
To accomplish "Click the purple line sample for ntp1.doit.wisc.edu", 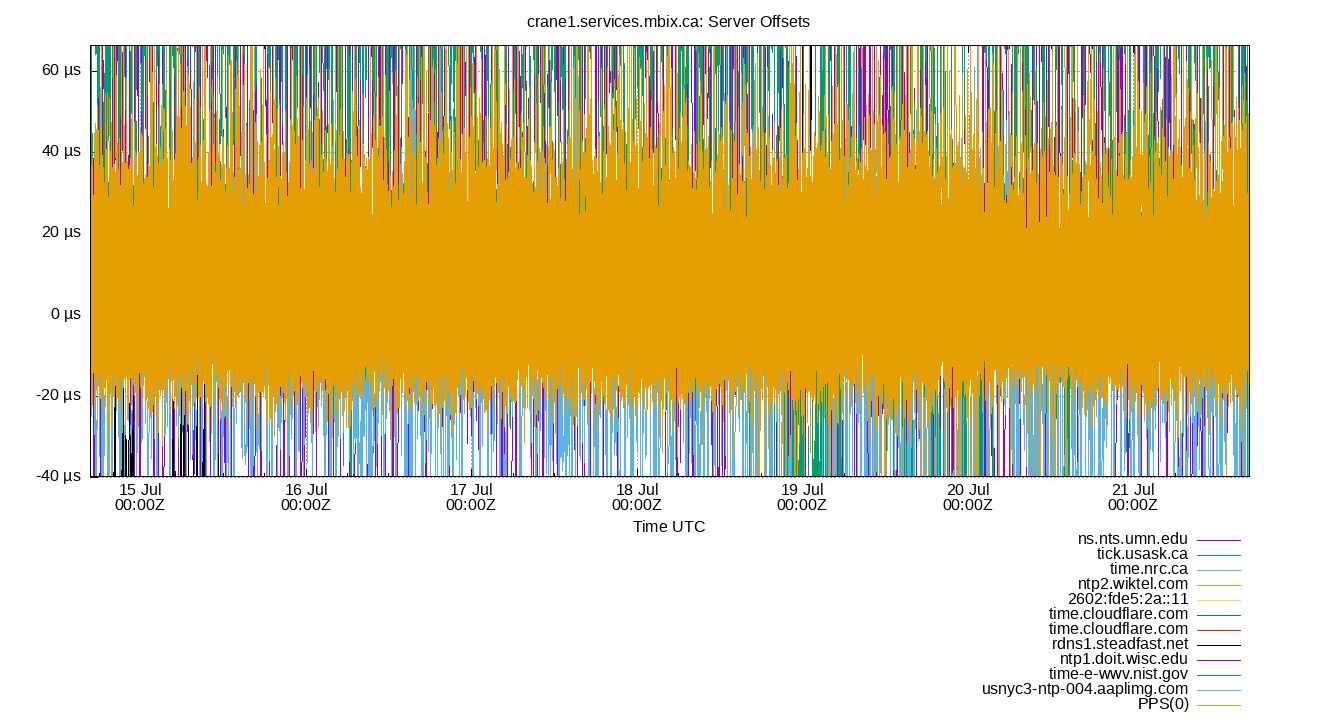I will (1218, 660).
